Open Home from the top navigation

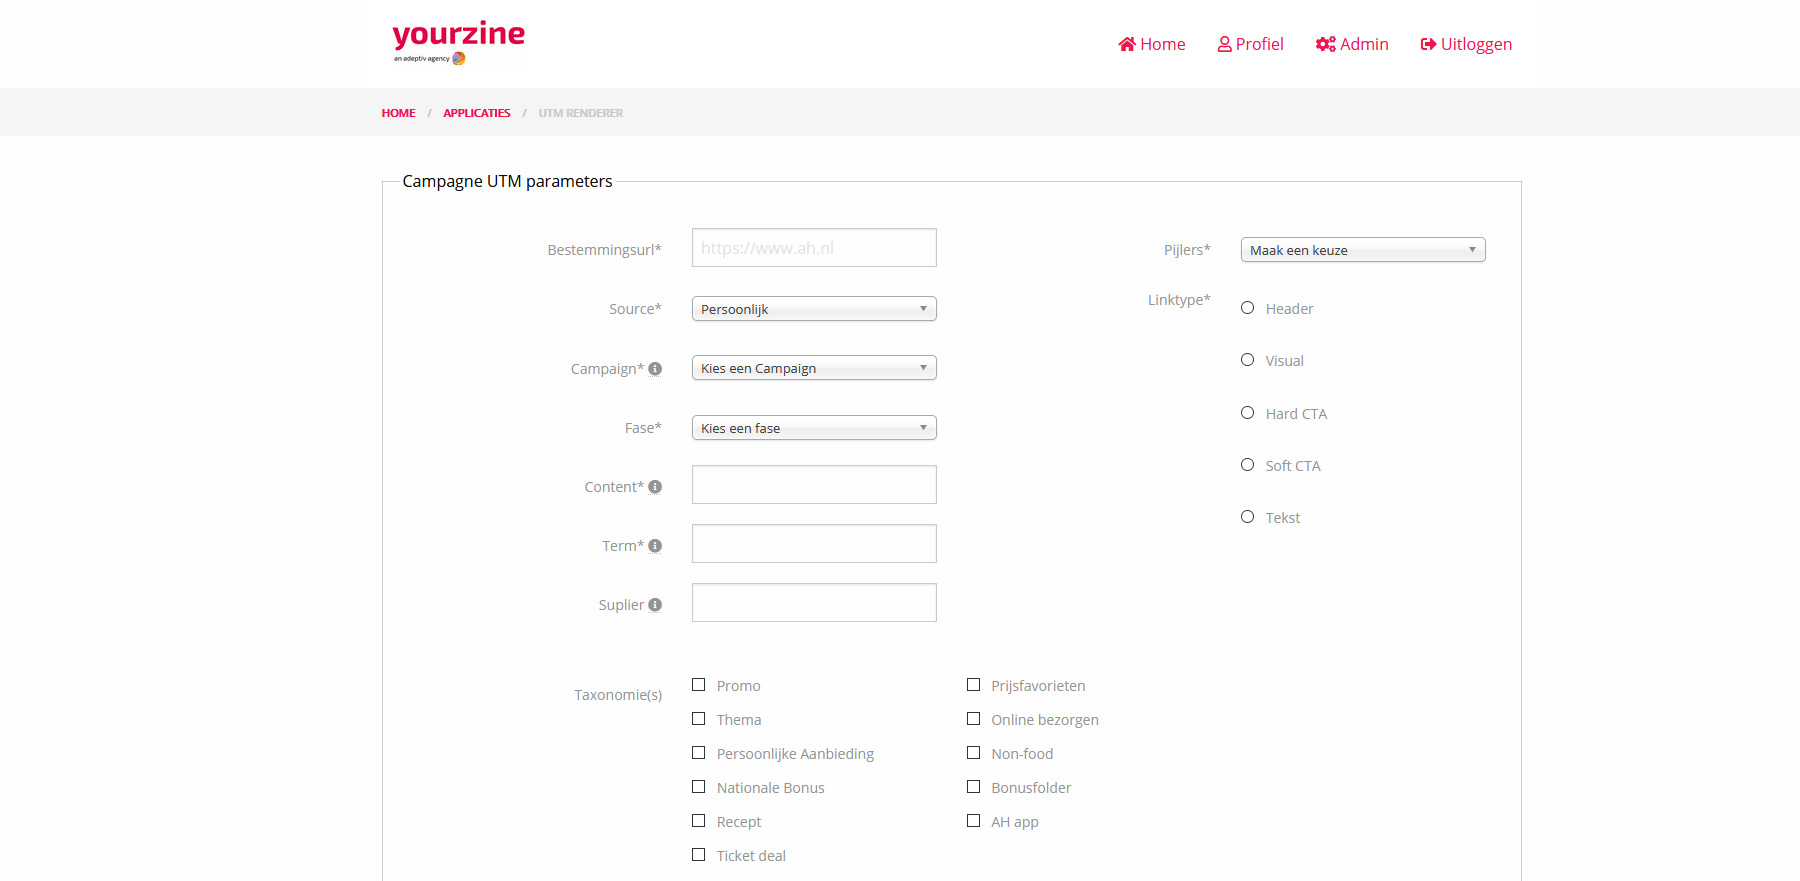coord(1152,44)
